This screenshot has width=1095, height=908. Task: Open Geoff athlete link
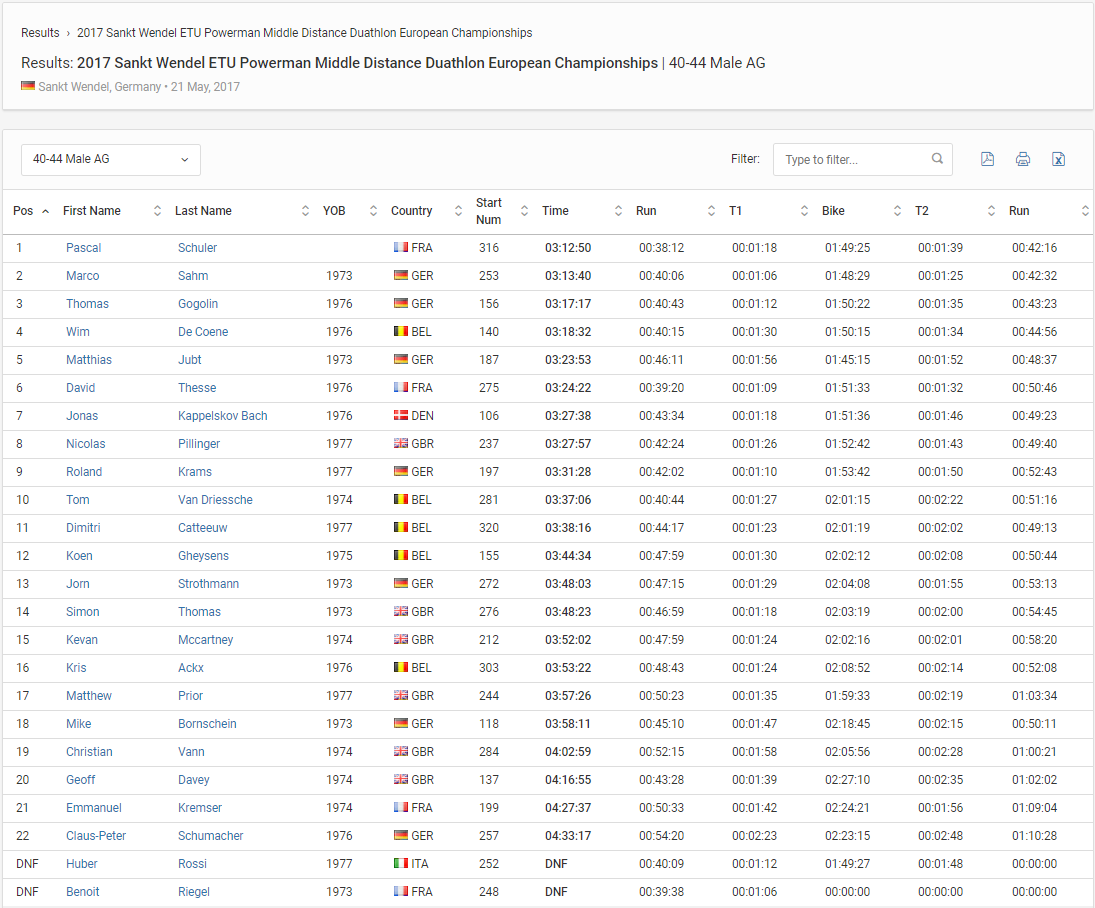(x=80, y=779)
